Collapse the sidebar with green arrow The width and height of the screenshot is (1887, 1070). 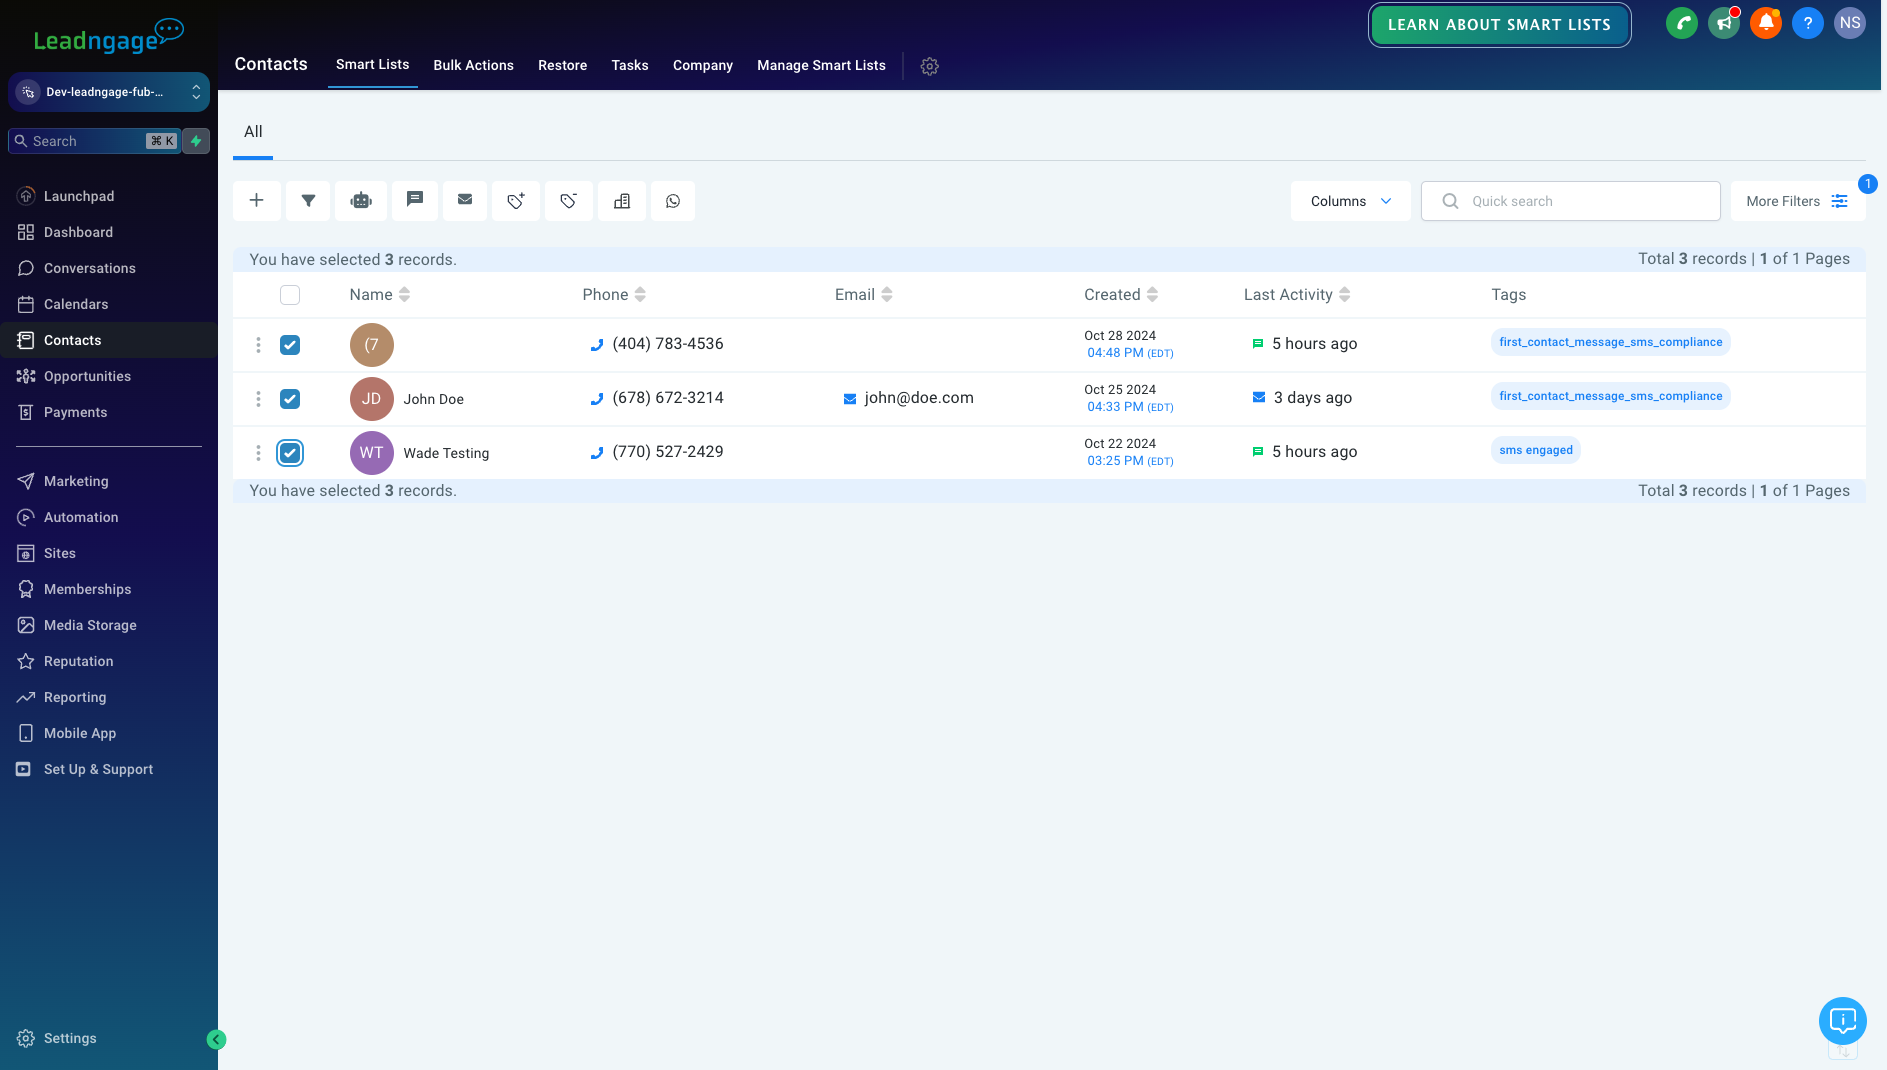216,1040
